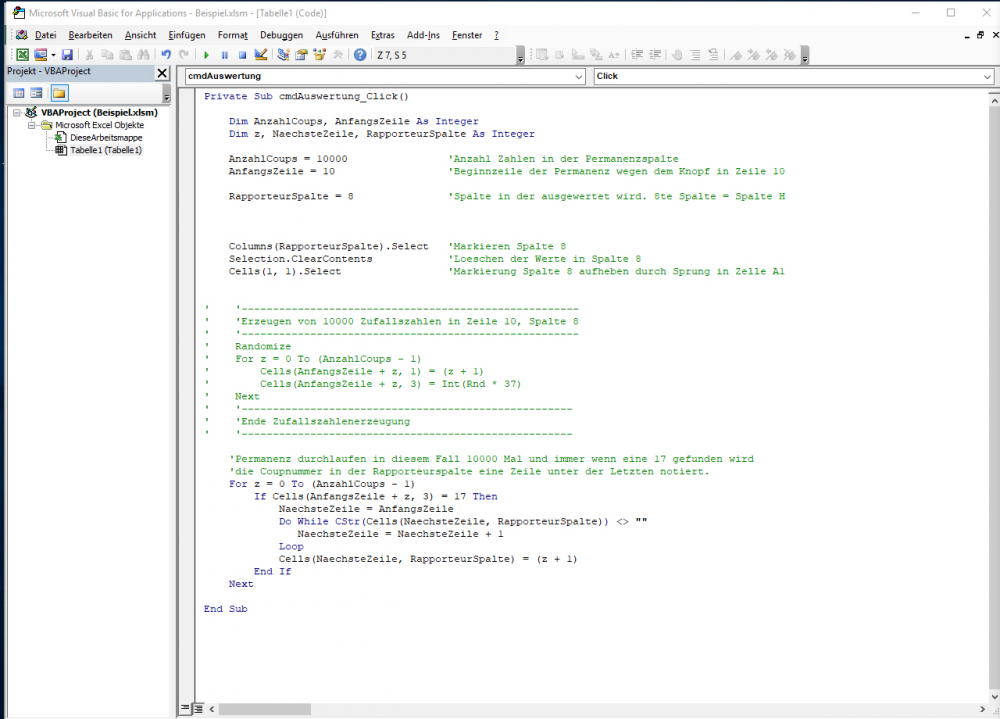Clear All Bookmarks flag icon

click(x=790, y=55)
